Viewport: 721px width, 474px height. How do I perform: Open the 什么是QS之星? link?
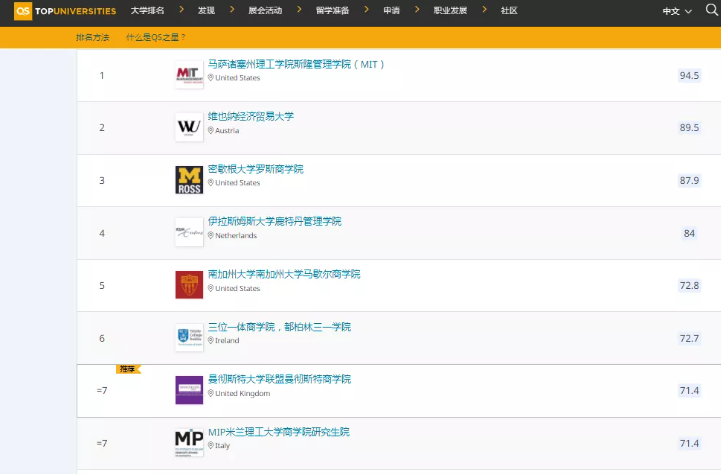coord(155,37)
